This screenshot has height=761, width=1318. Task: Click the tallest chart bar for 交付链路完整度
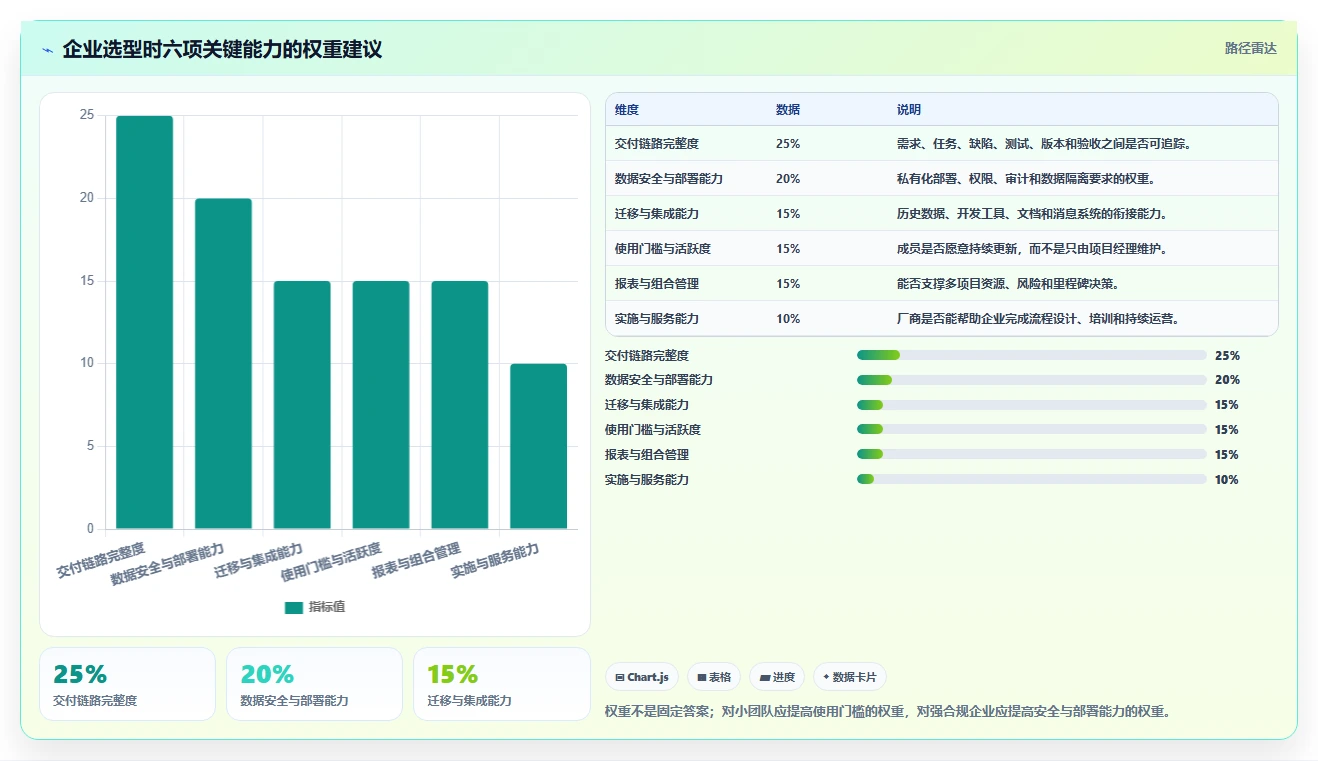click(x=145, y=322)
